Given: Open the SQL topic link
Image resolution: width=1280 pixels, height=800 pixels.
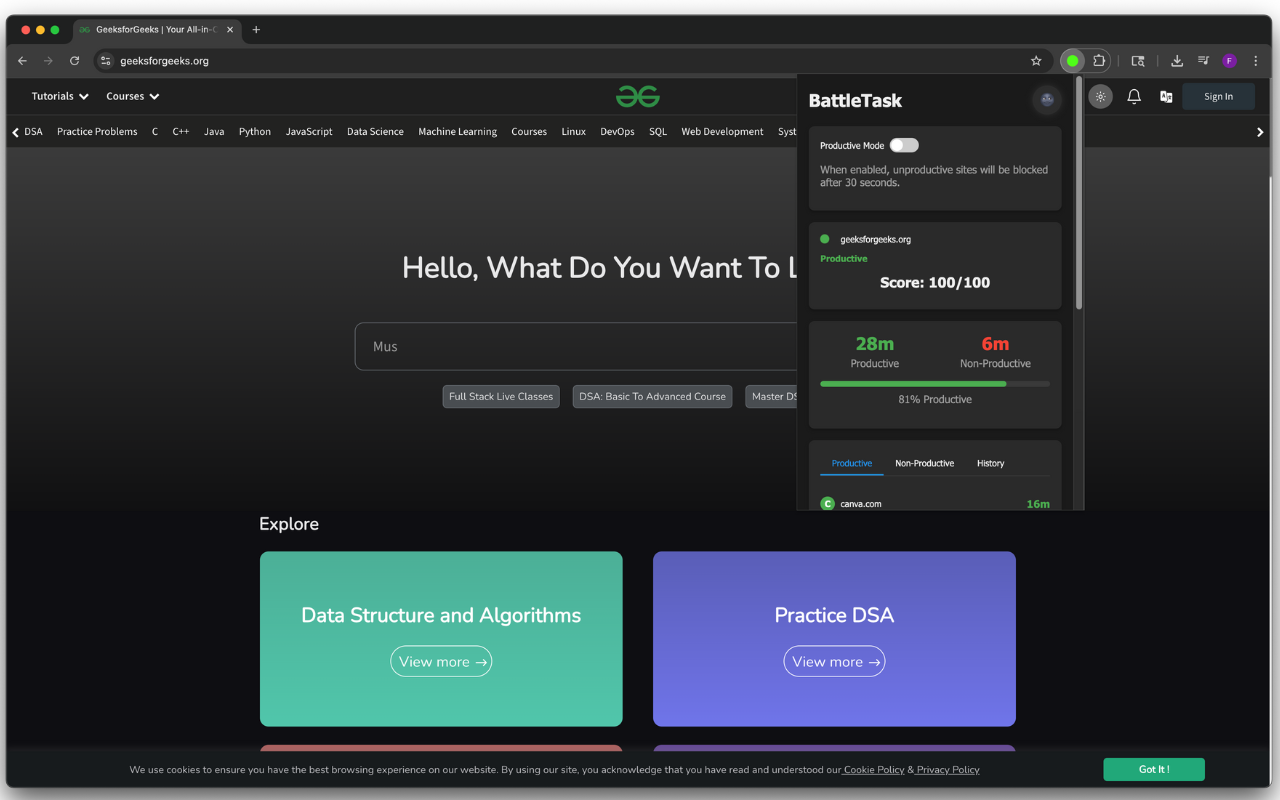Looking at the screenshot, I should 658,132.
